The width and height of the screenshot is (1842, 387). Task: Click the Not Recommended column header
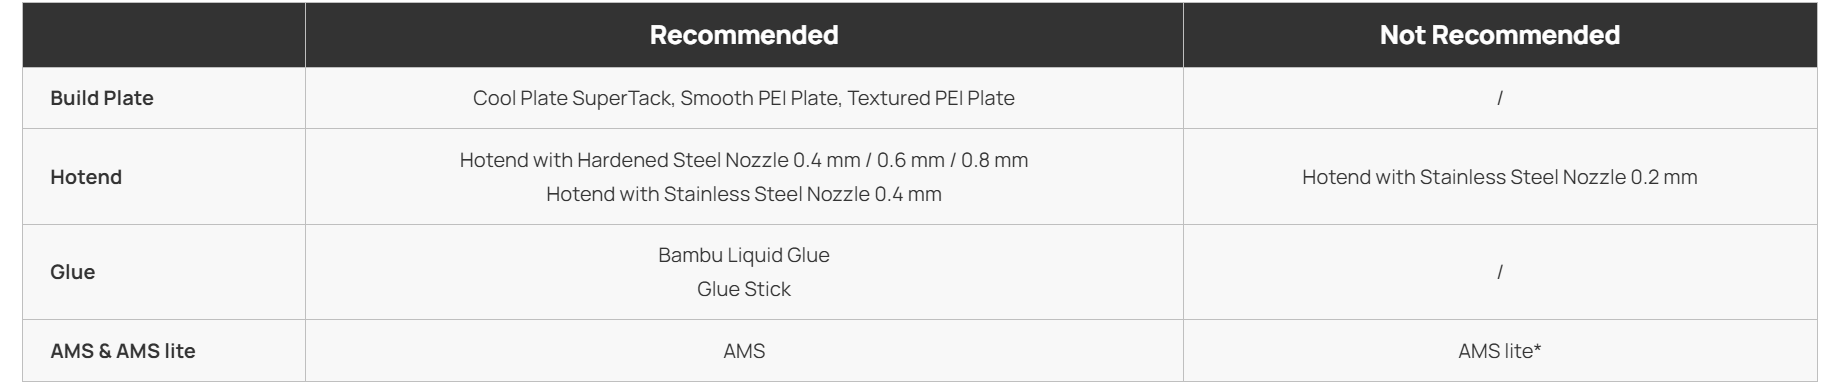(1500, 35)
